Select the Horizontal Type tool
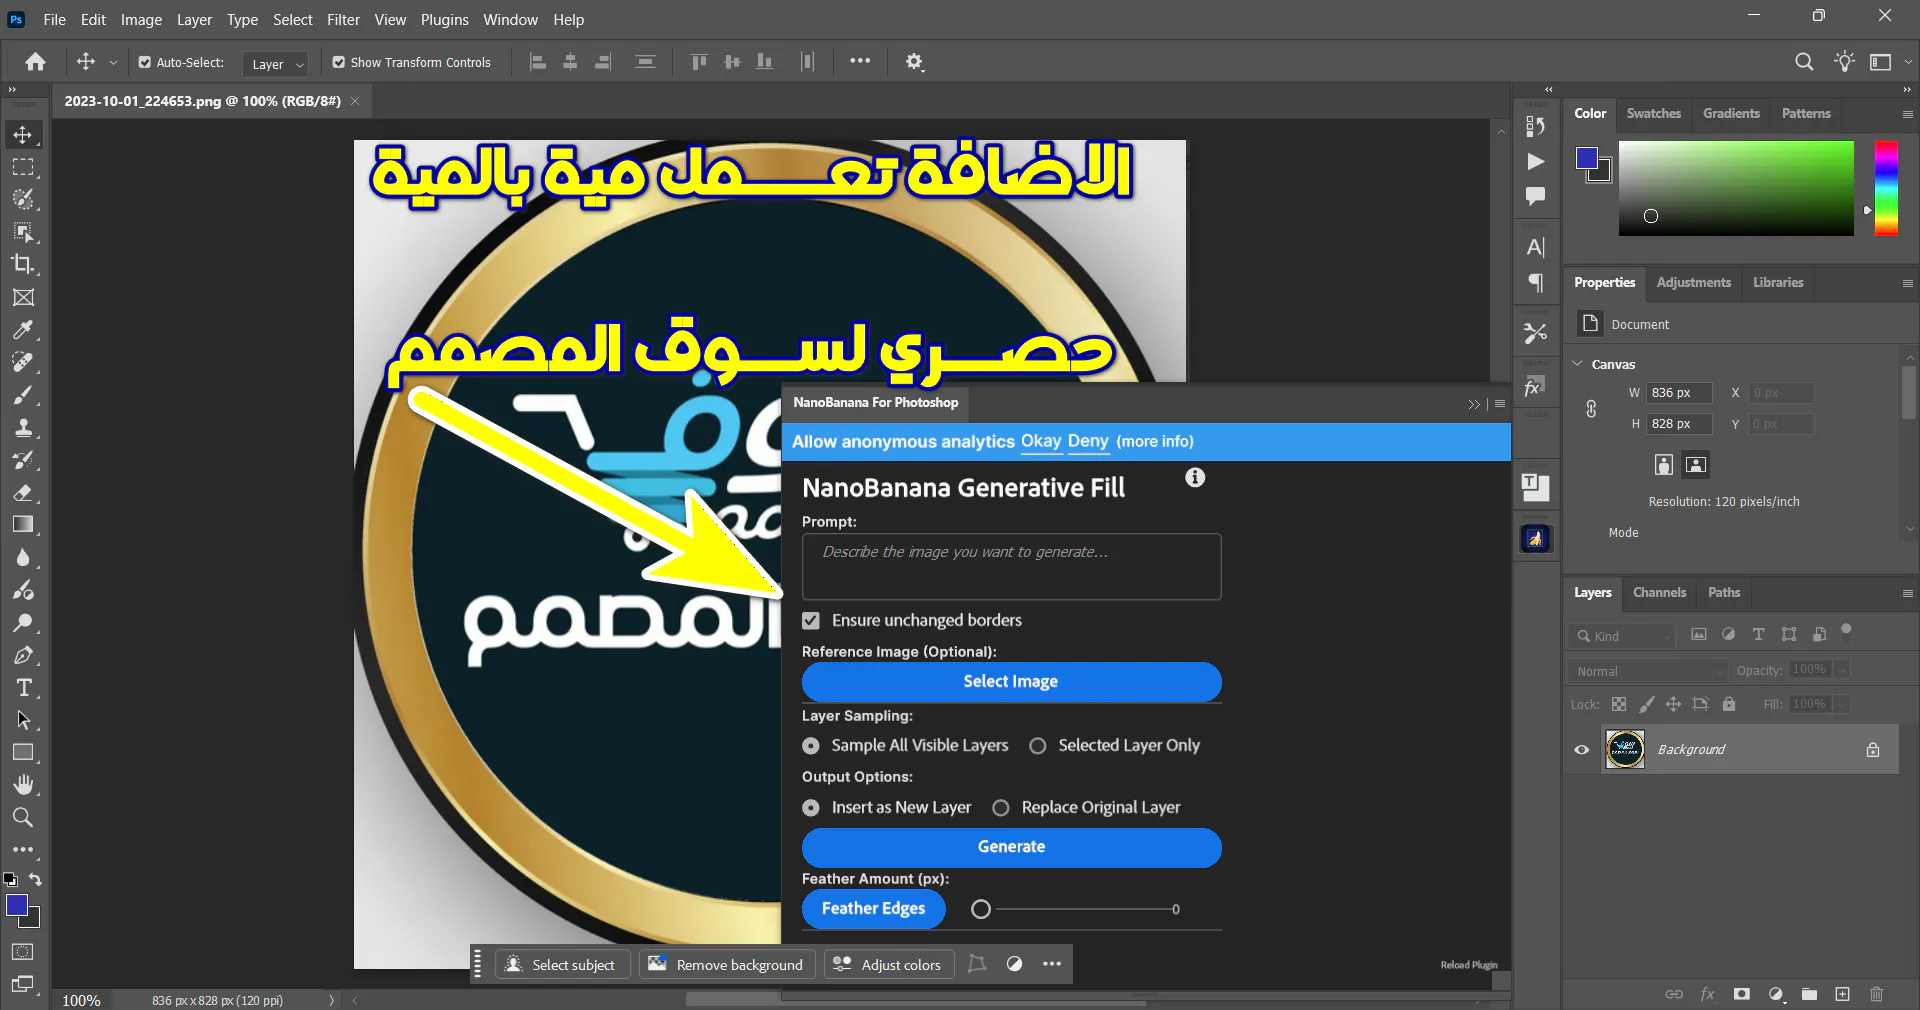Image resolution: width=1920 pixels, height=1010 pixels. 24,688
